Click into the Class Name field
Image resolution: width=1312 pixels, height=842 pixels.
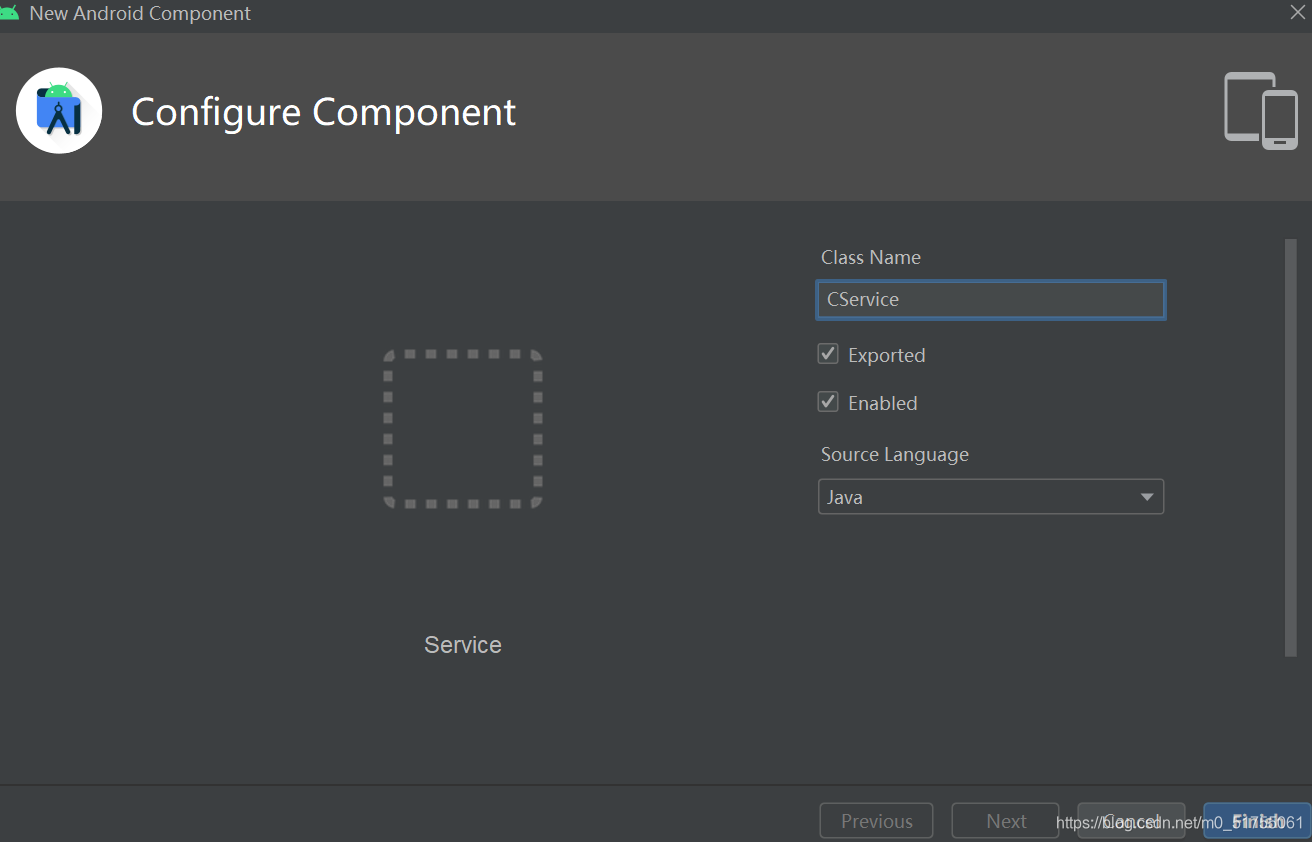(x=991, y=300)
